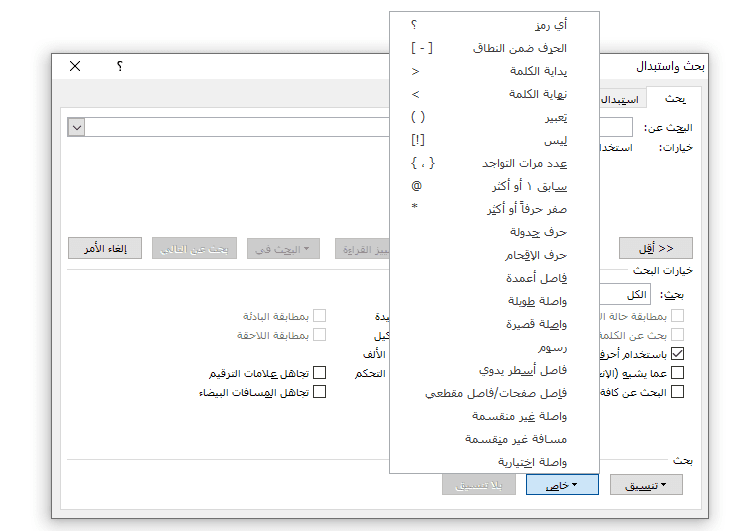
Task: Enable تجاهل علامات الترقيم checkbox
Action: tap(320, 373)
